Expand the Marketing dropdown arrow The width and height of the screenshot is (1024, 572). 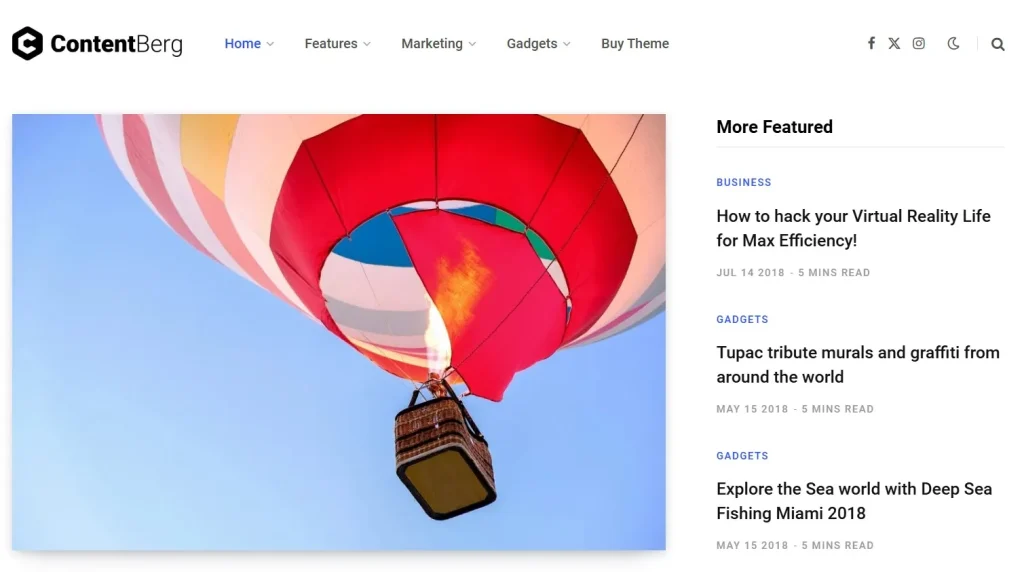click(x=472, y=44)
